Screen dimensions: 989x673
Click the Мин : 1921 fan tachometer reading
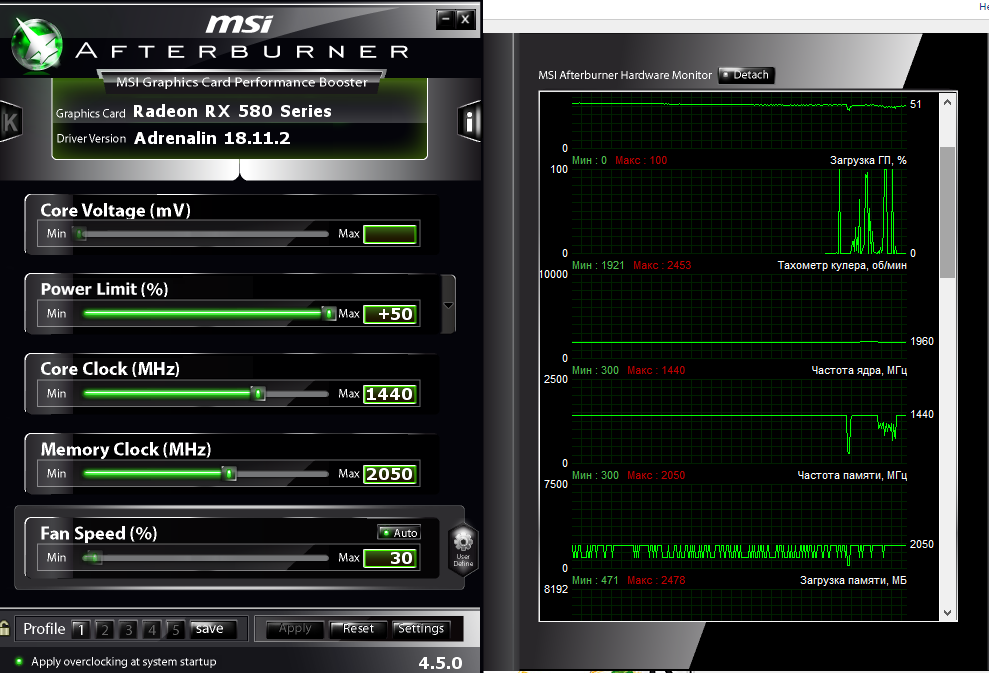598,266
